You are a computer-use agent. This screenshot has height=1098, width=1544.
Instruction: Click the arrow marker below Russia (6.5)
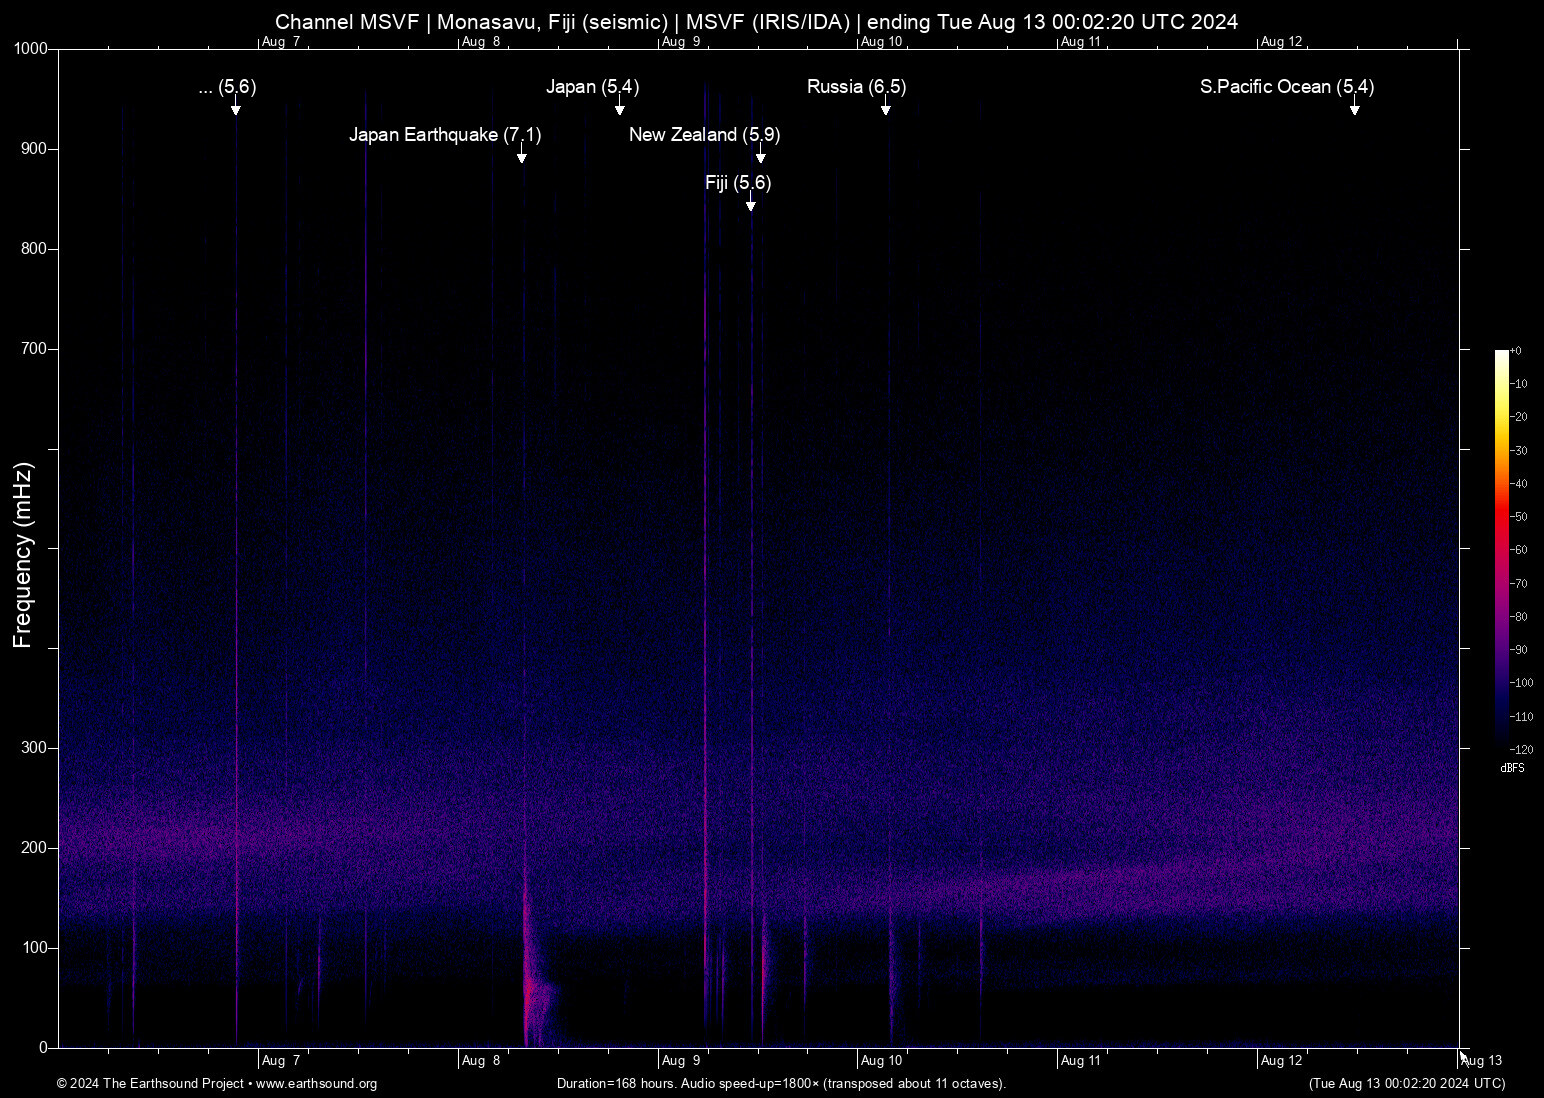pyautogui.click(x=885, y=109)
